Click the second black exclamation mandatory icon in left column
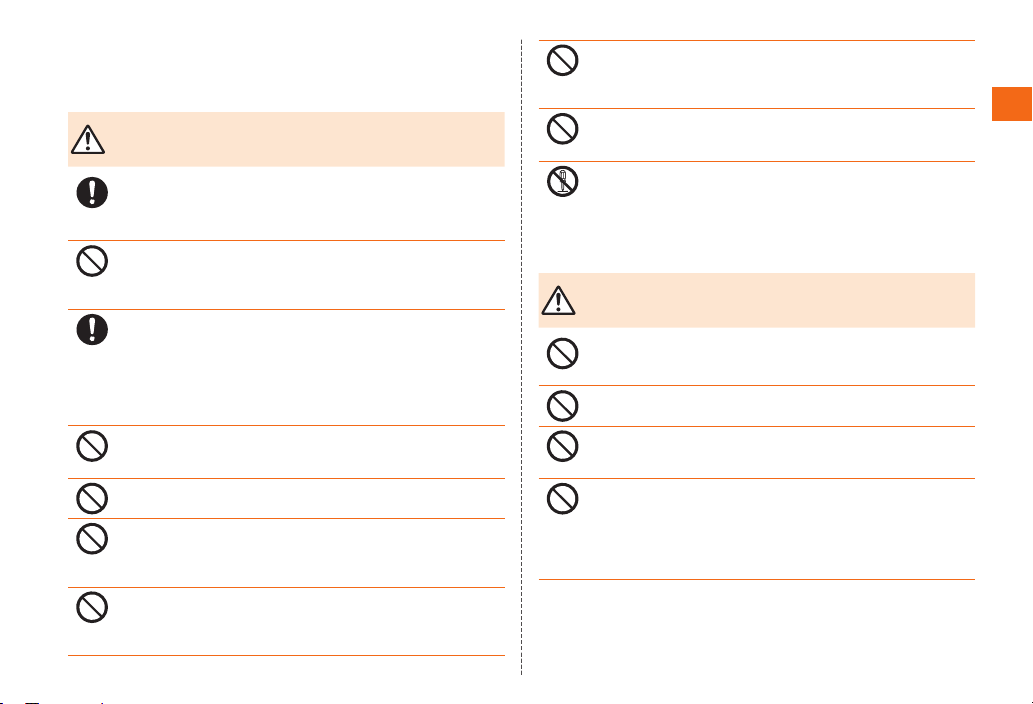Screen dimensions: 1033x704 (92, 329)
